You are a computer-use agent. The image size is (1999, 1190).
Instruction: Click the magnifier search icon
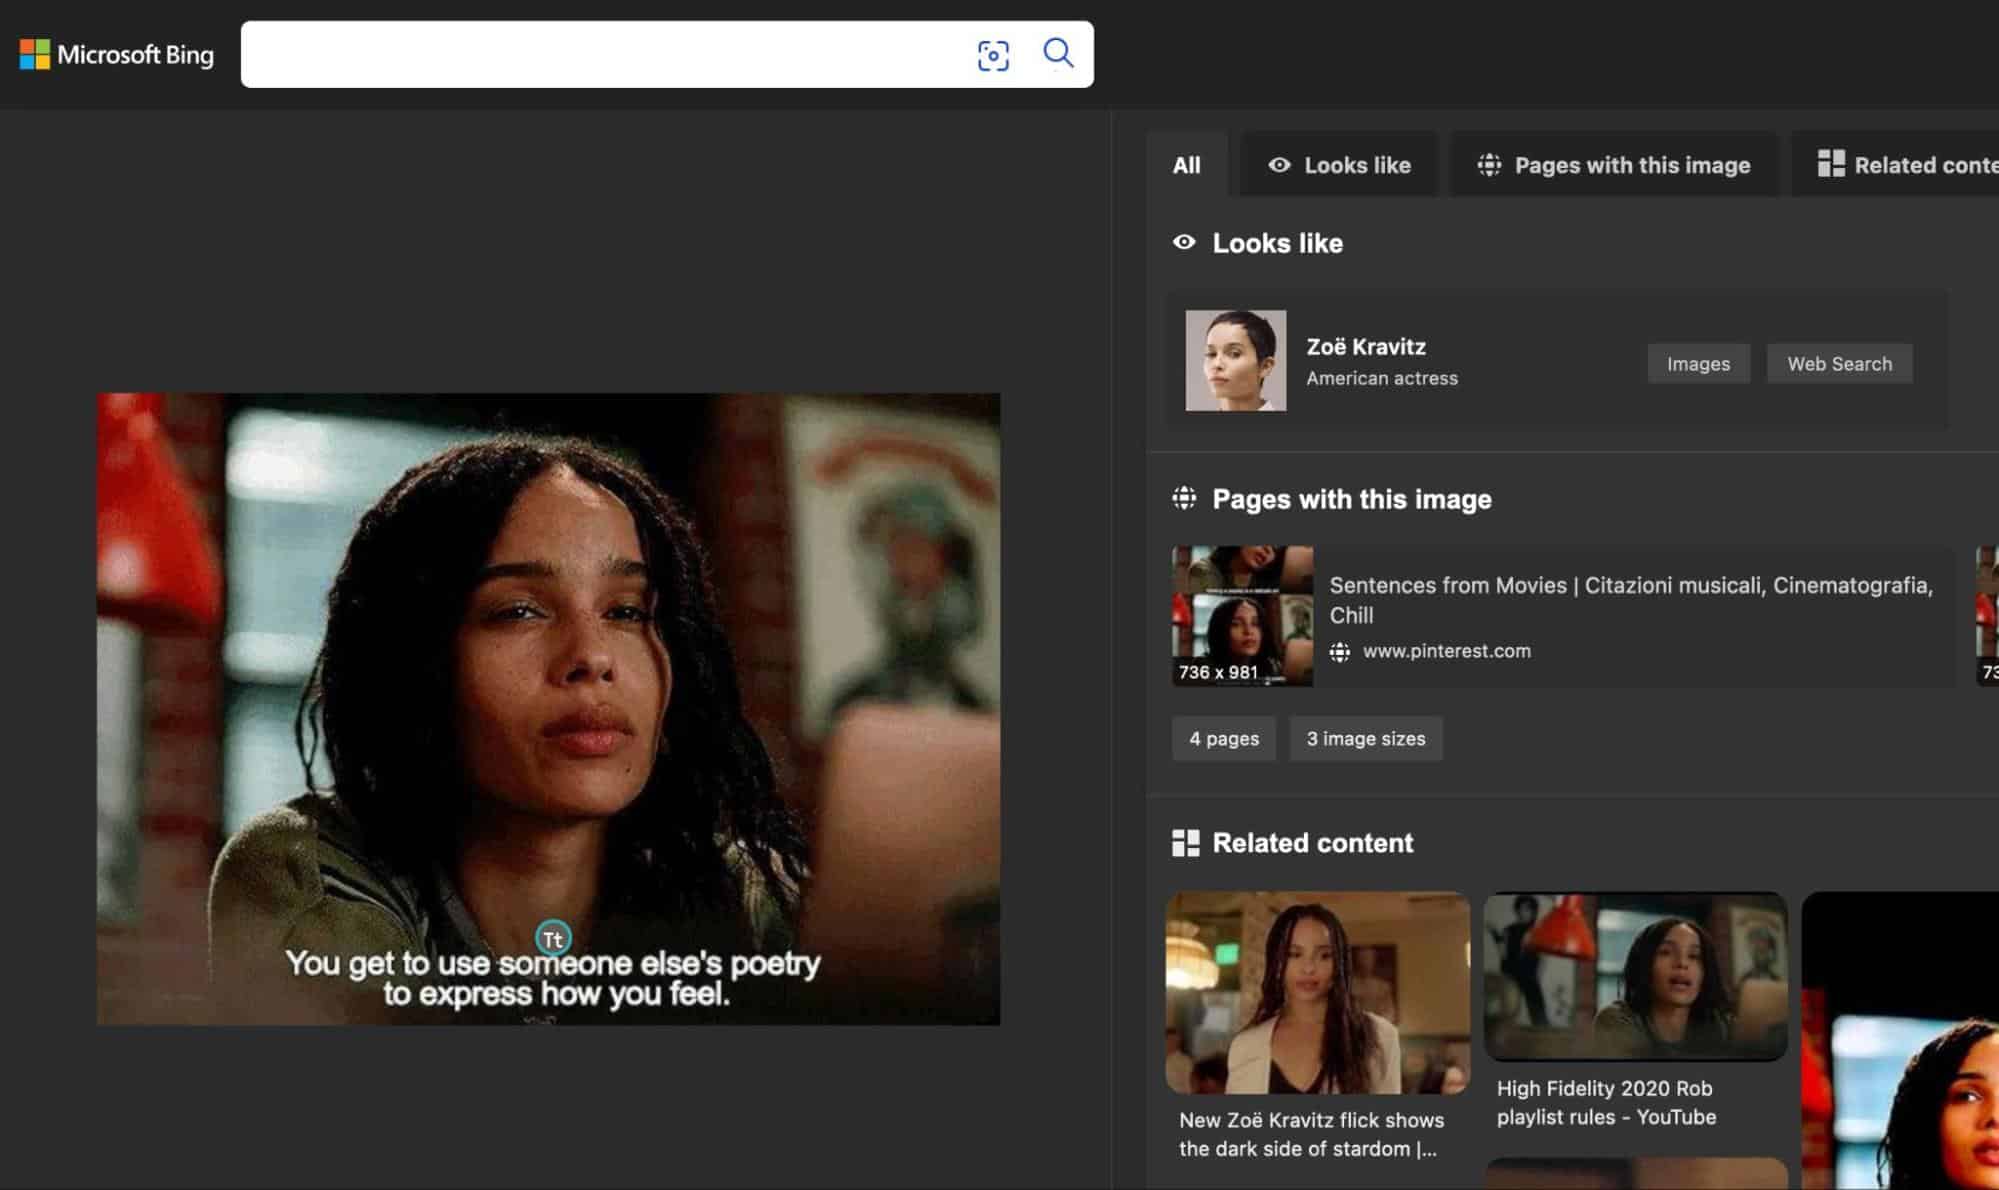click(x=1058, y=53)
